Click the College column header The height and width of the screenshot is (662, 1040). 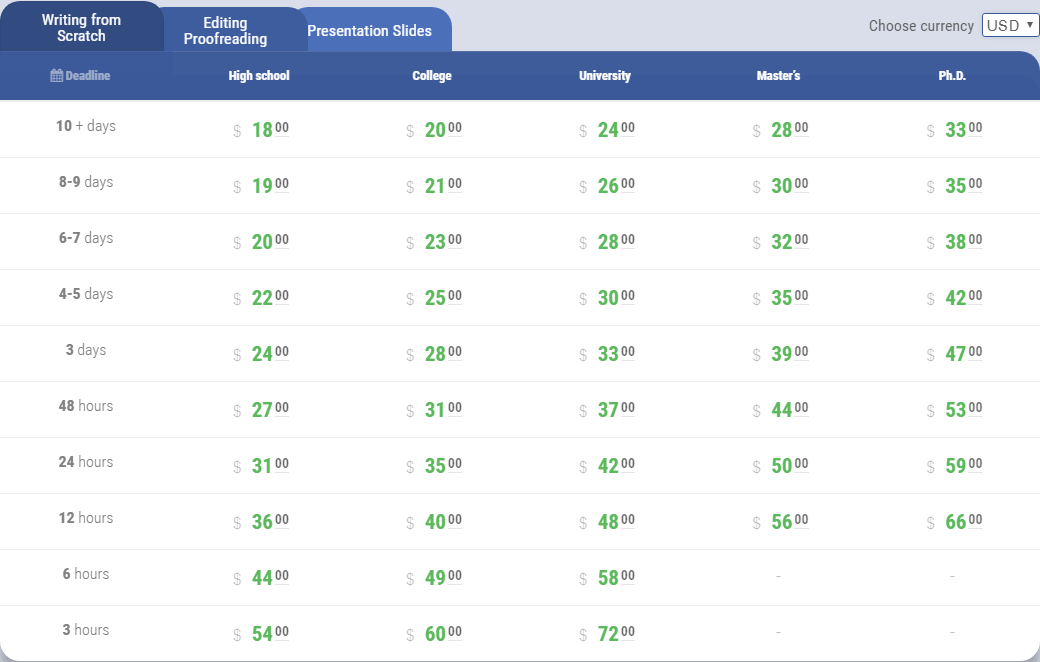coord(432,76)
